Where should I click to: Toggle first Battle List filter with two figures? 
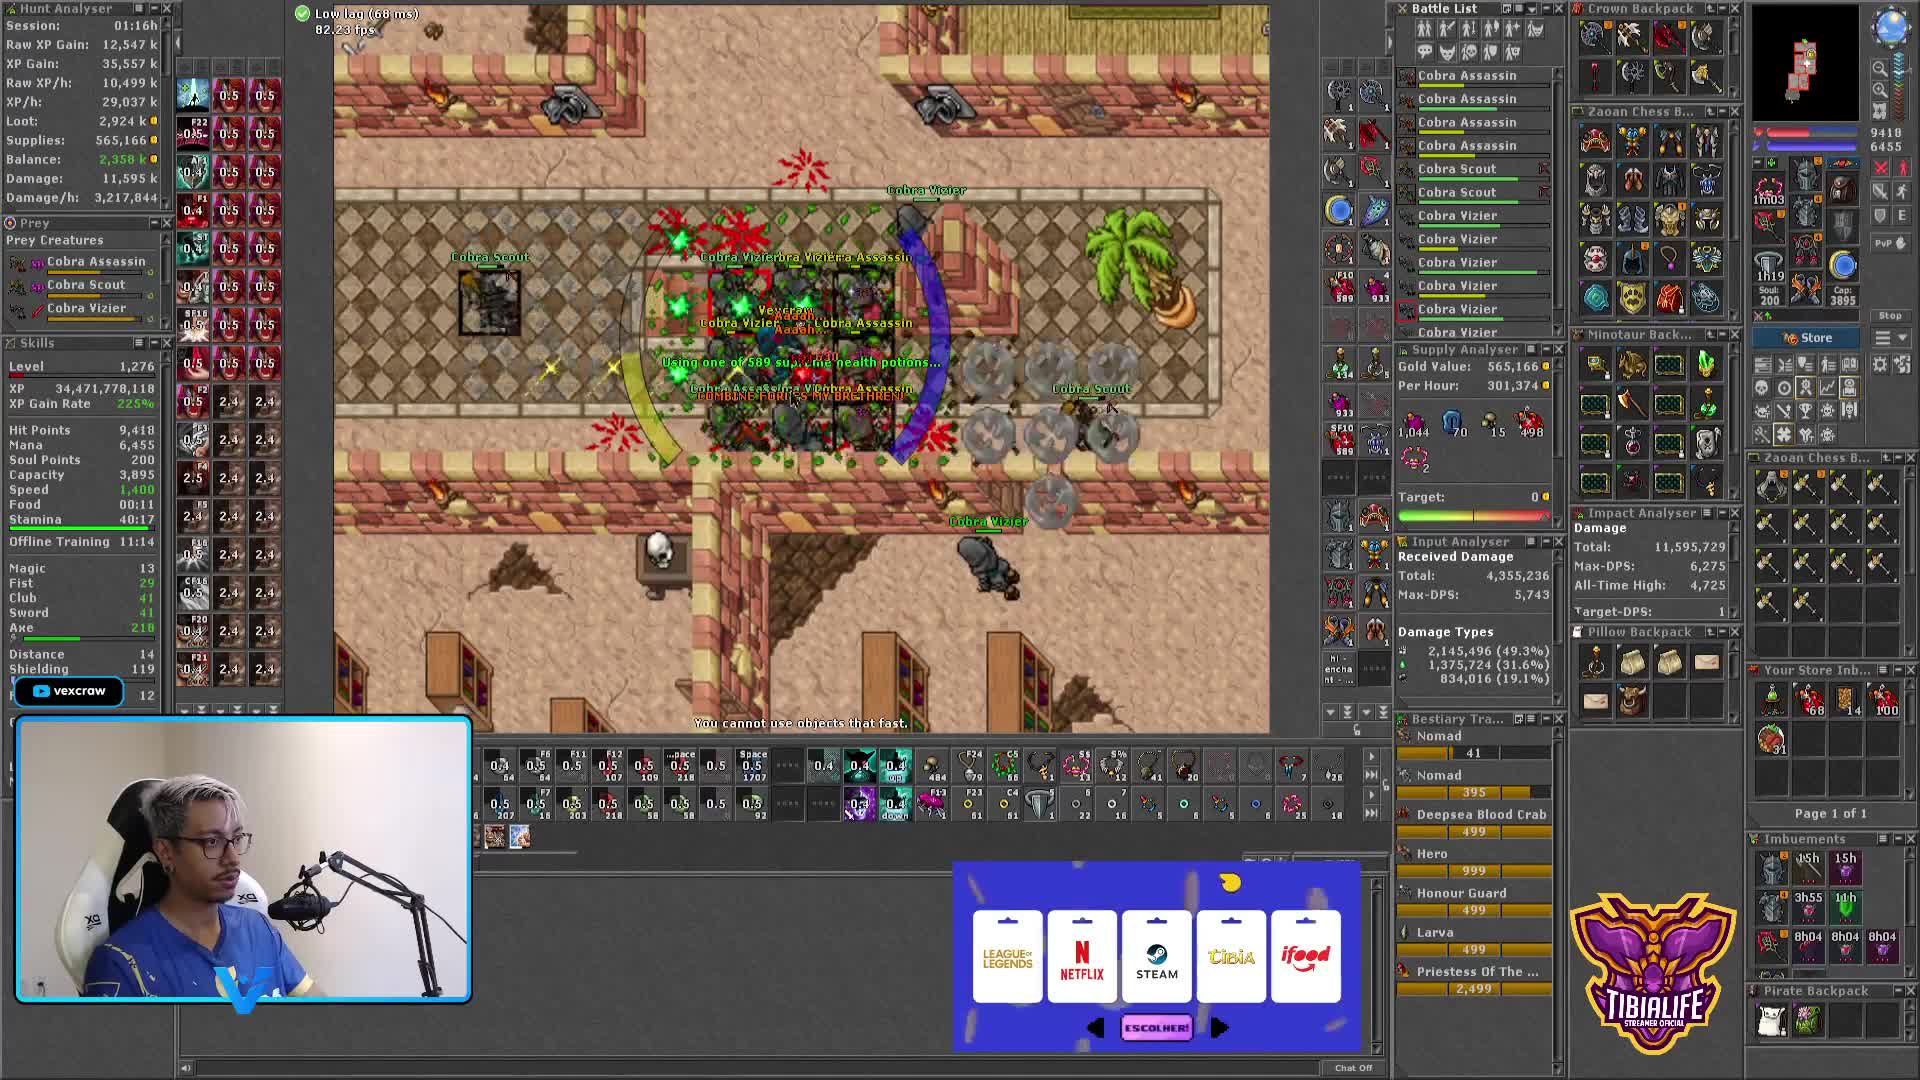[1425, 29]
